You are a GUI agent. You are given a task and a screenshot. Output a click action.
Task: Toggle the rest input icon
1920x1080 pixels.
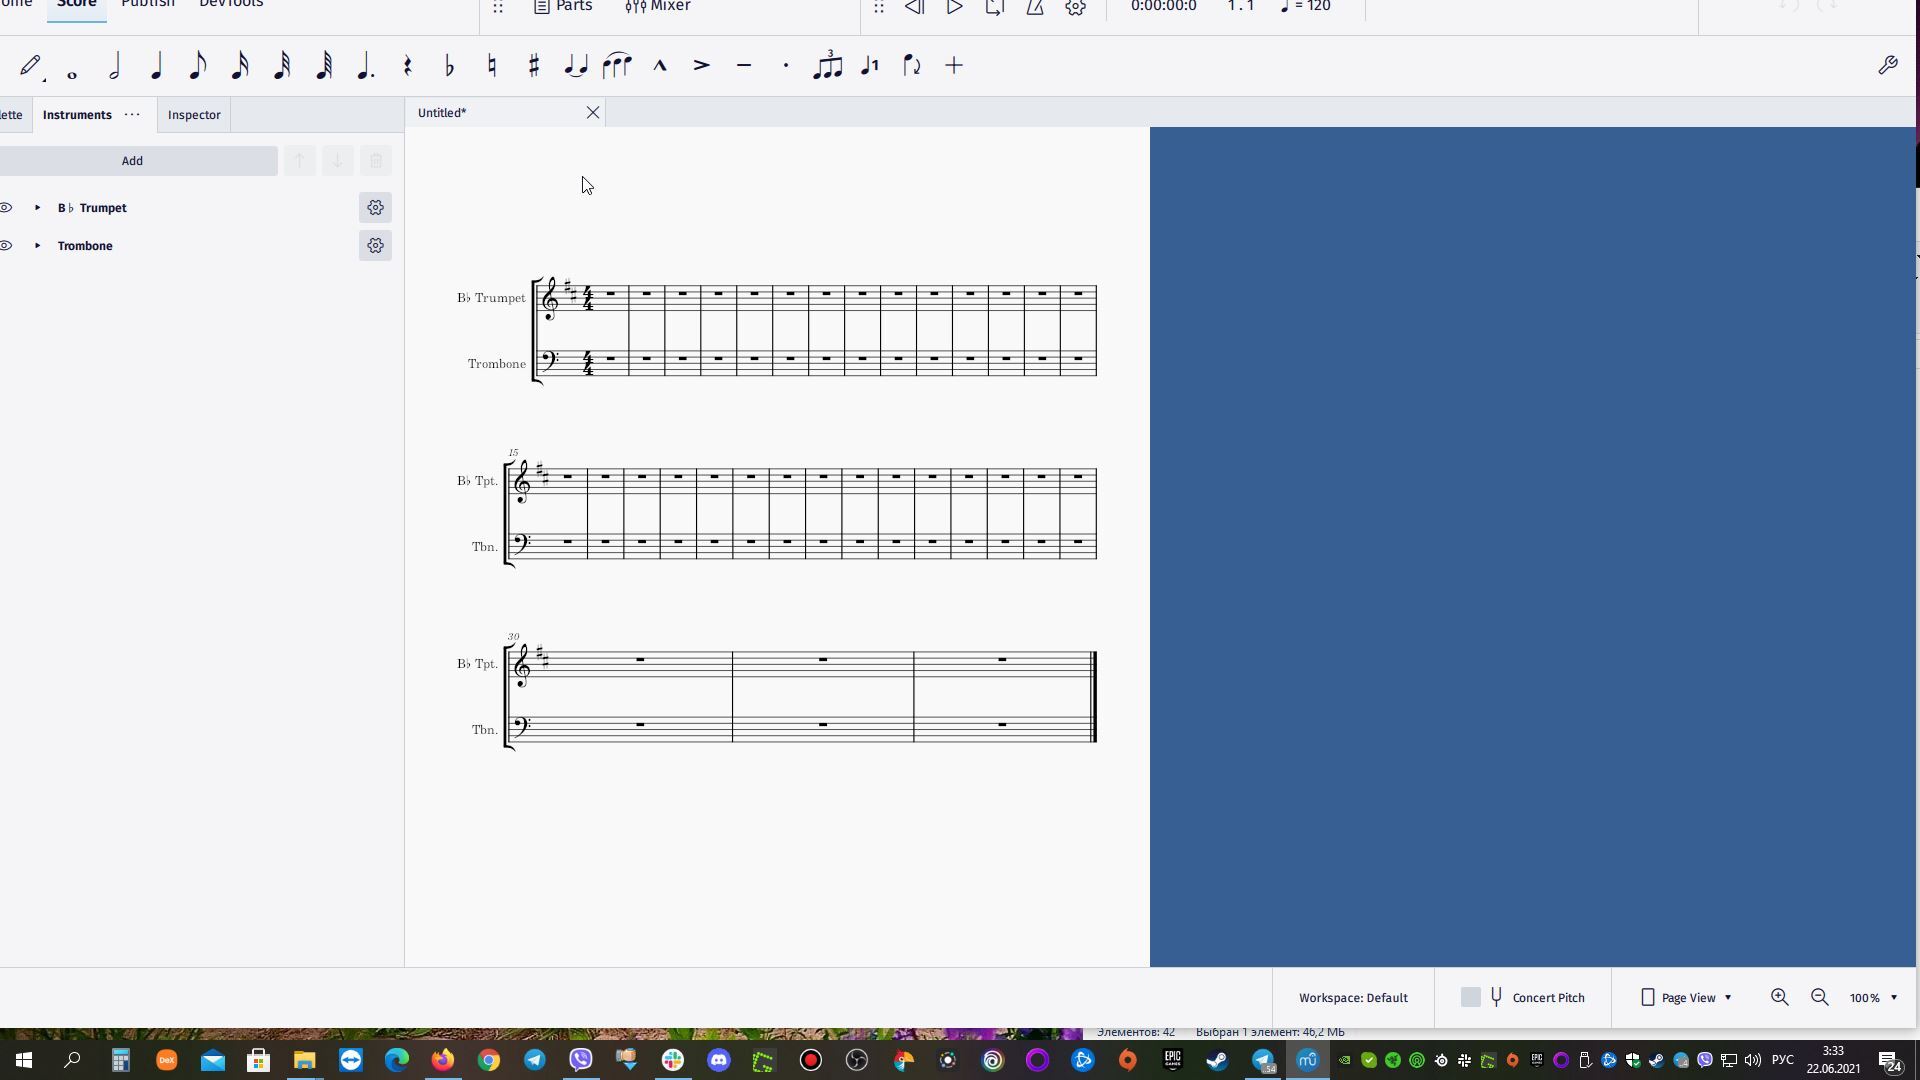tap(407, 66)
